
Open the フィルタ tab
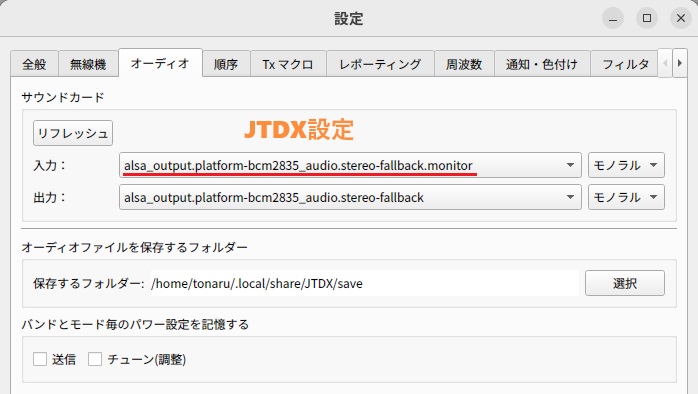[x=625, y=64]
